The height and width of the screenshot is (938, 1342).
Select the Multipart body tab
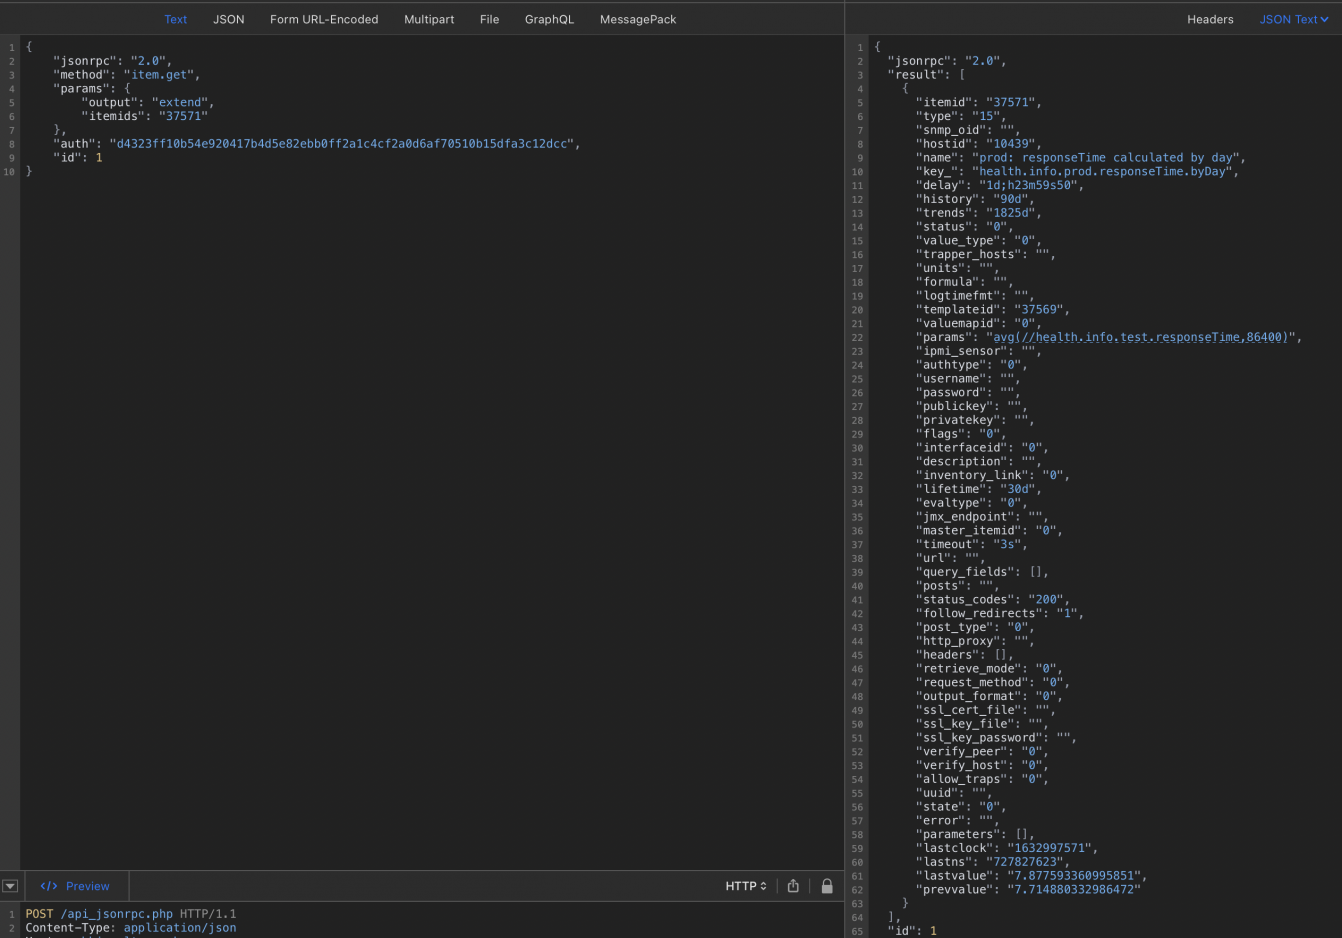pos(429,19)
